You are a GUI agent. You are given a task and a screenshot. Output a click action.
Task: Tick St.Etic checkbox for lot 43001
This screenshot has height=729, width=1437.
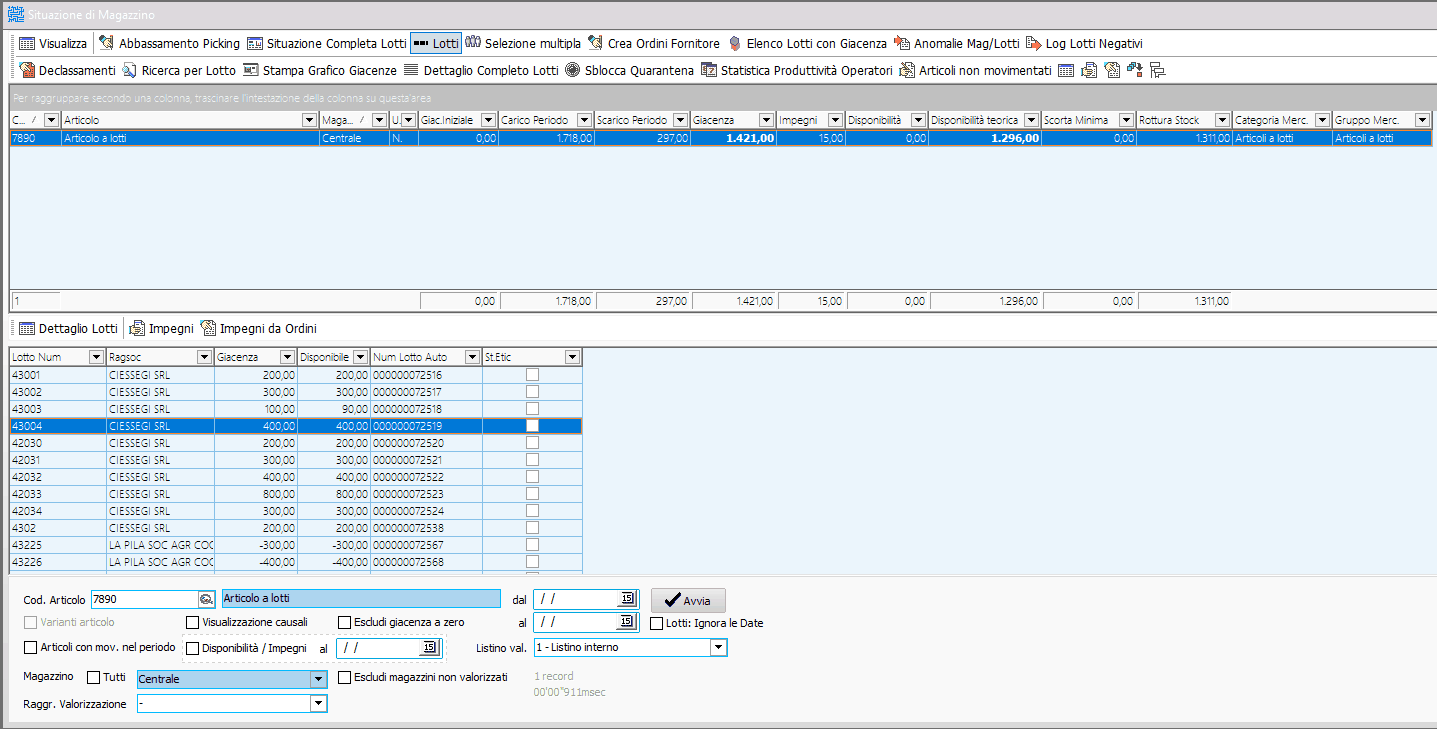pos(532,375)
